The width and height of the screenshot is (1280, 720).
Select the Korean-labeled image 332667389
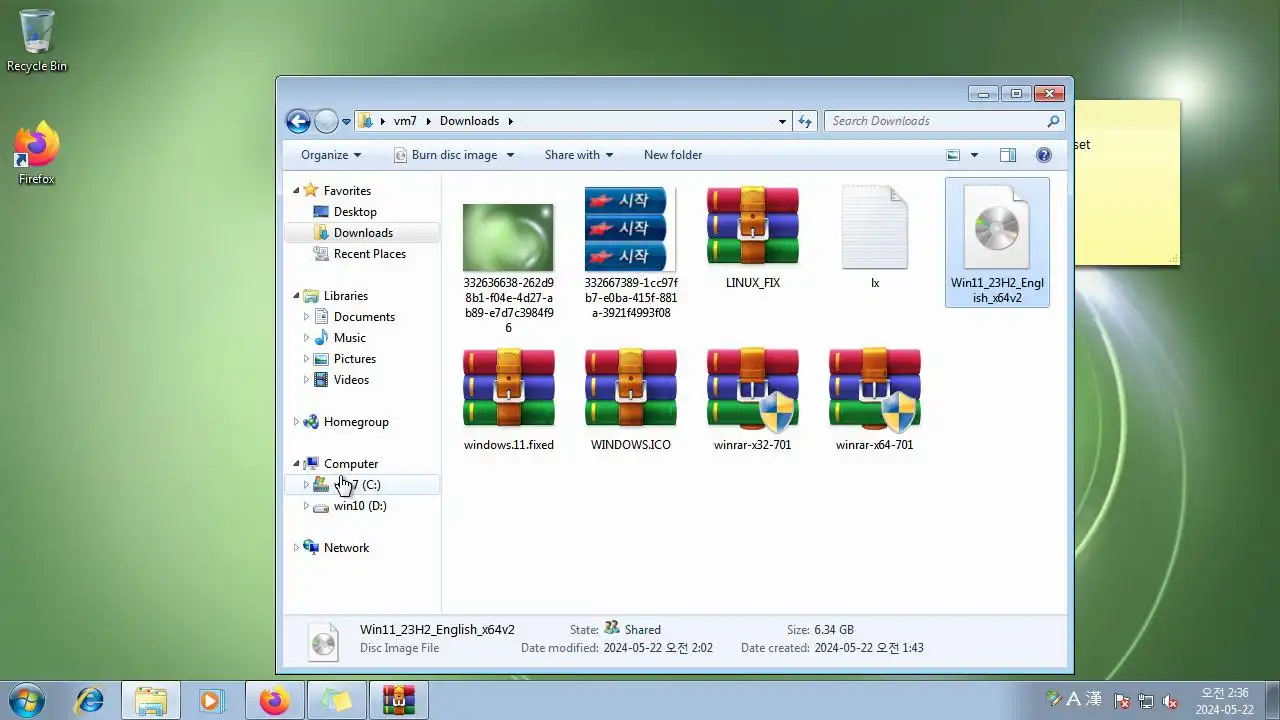point(630,252)
